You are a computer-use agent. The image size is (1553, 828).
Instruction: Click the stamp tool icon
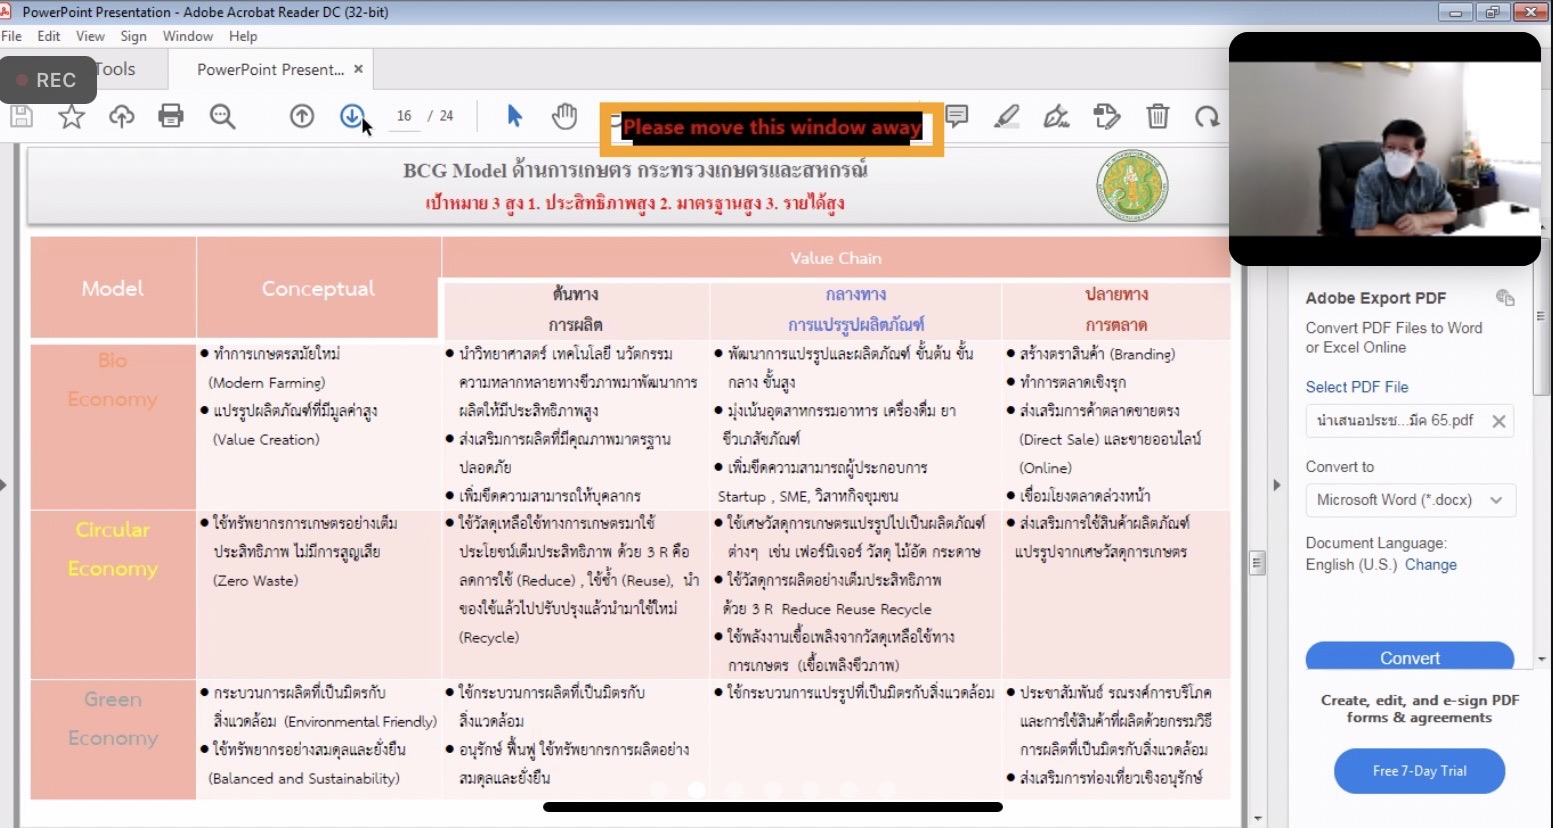click(x=1107, y=116)
